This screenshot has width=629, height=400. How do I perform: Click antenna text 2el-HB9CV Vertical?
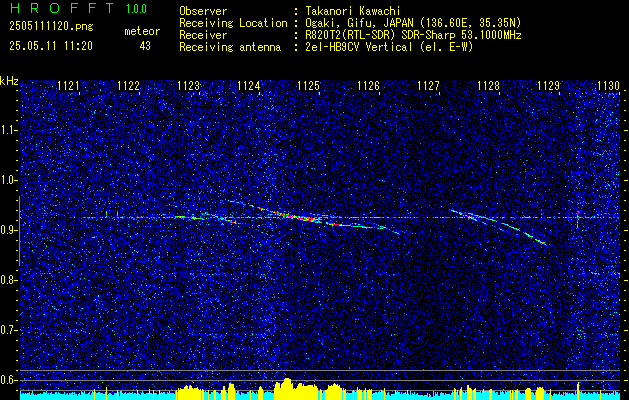tap(359, 47)
